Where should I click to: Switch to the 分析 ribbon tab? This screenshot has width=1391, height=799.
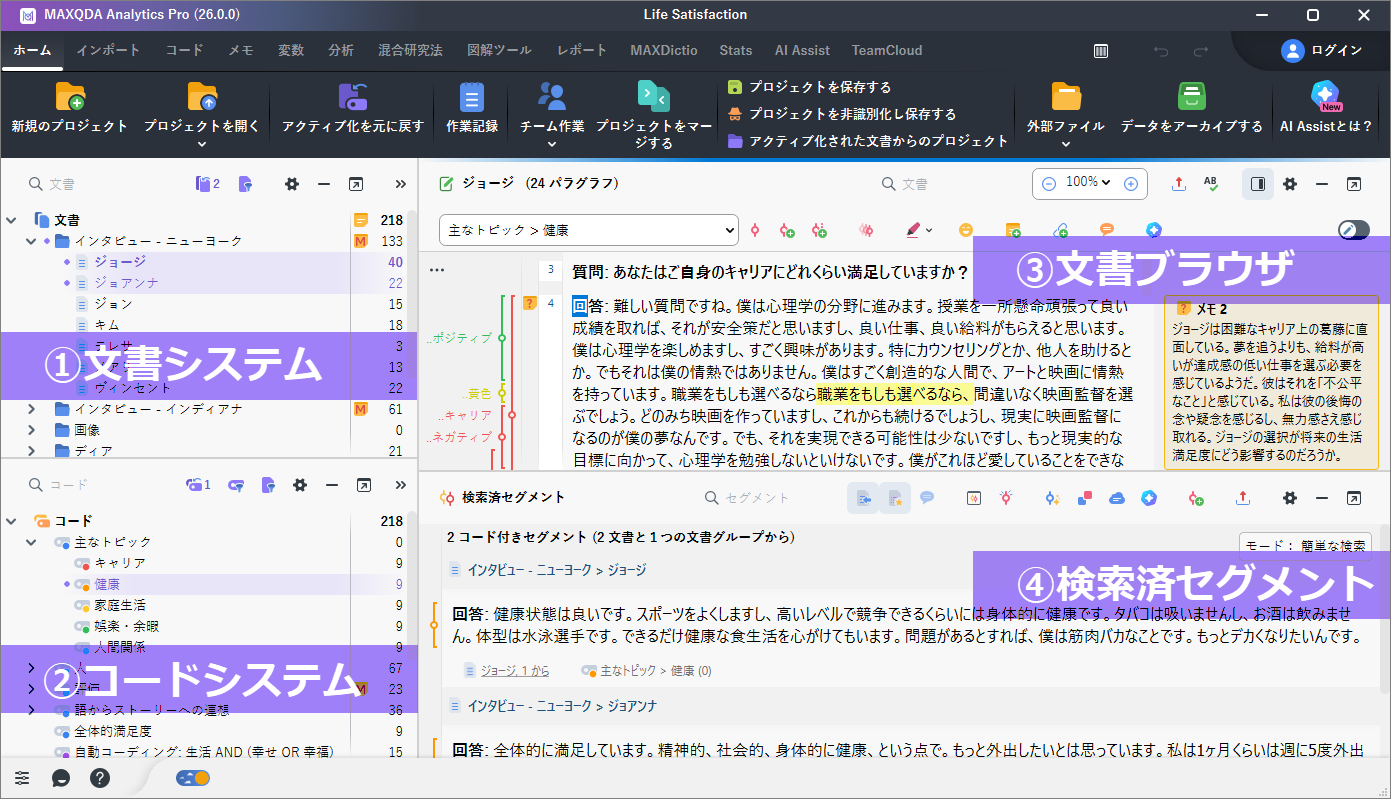pos(341,50)
